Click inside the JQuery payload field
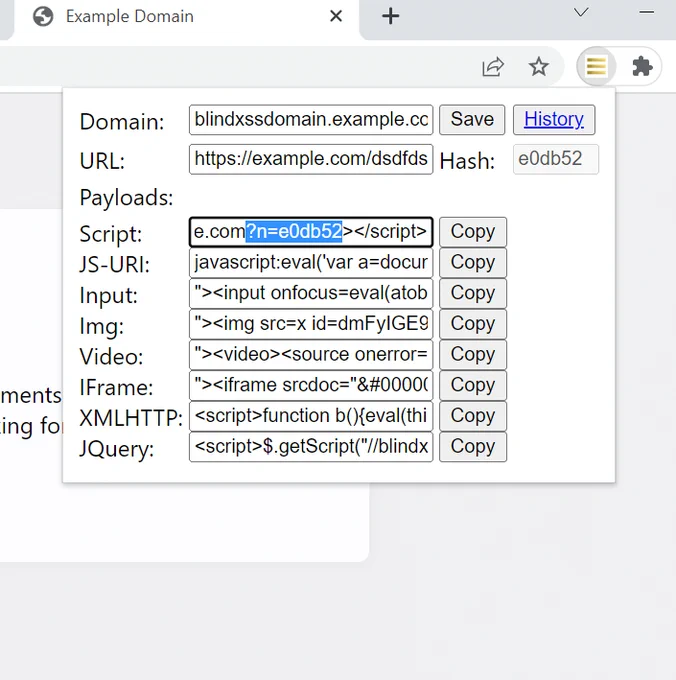The width and height of the screenshot is (676, 680). coord(311,447)
